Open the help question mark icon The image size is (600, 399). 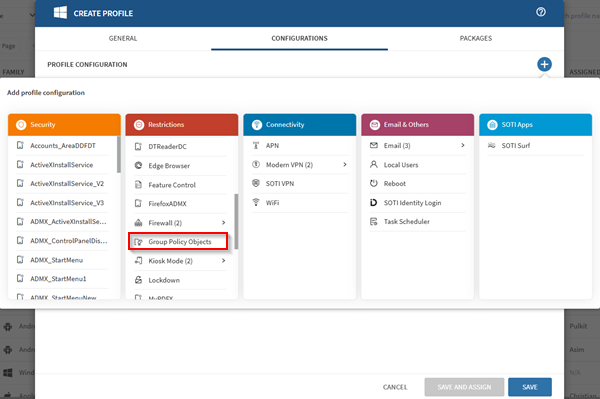(541, 12)
